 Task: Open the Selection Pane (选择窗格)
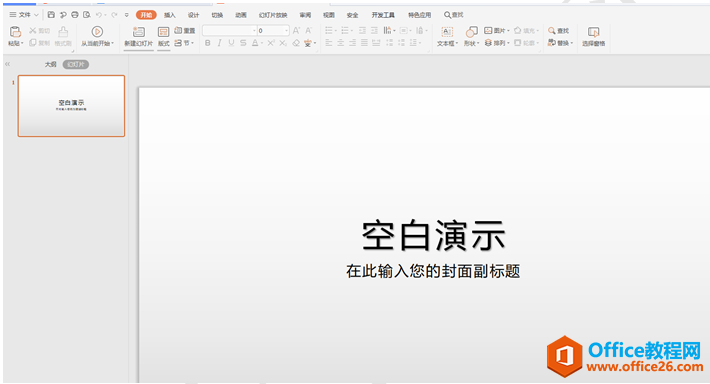click(593, 37)
